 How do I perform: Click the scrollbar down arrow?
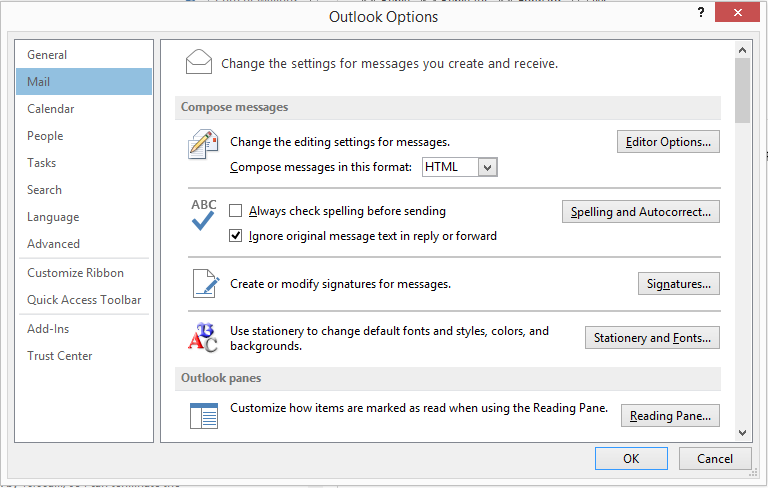pos(742,433)
